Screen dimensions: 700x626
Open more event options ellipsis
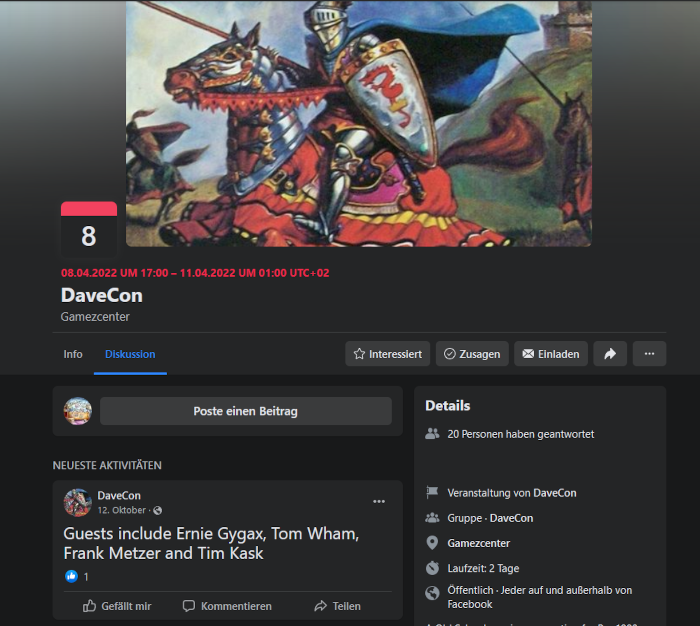(649, 354)
